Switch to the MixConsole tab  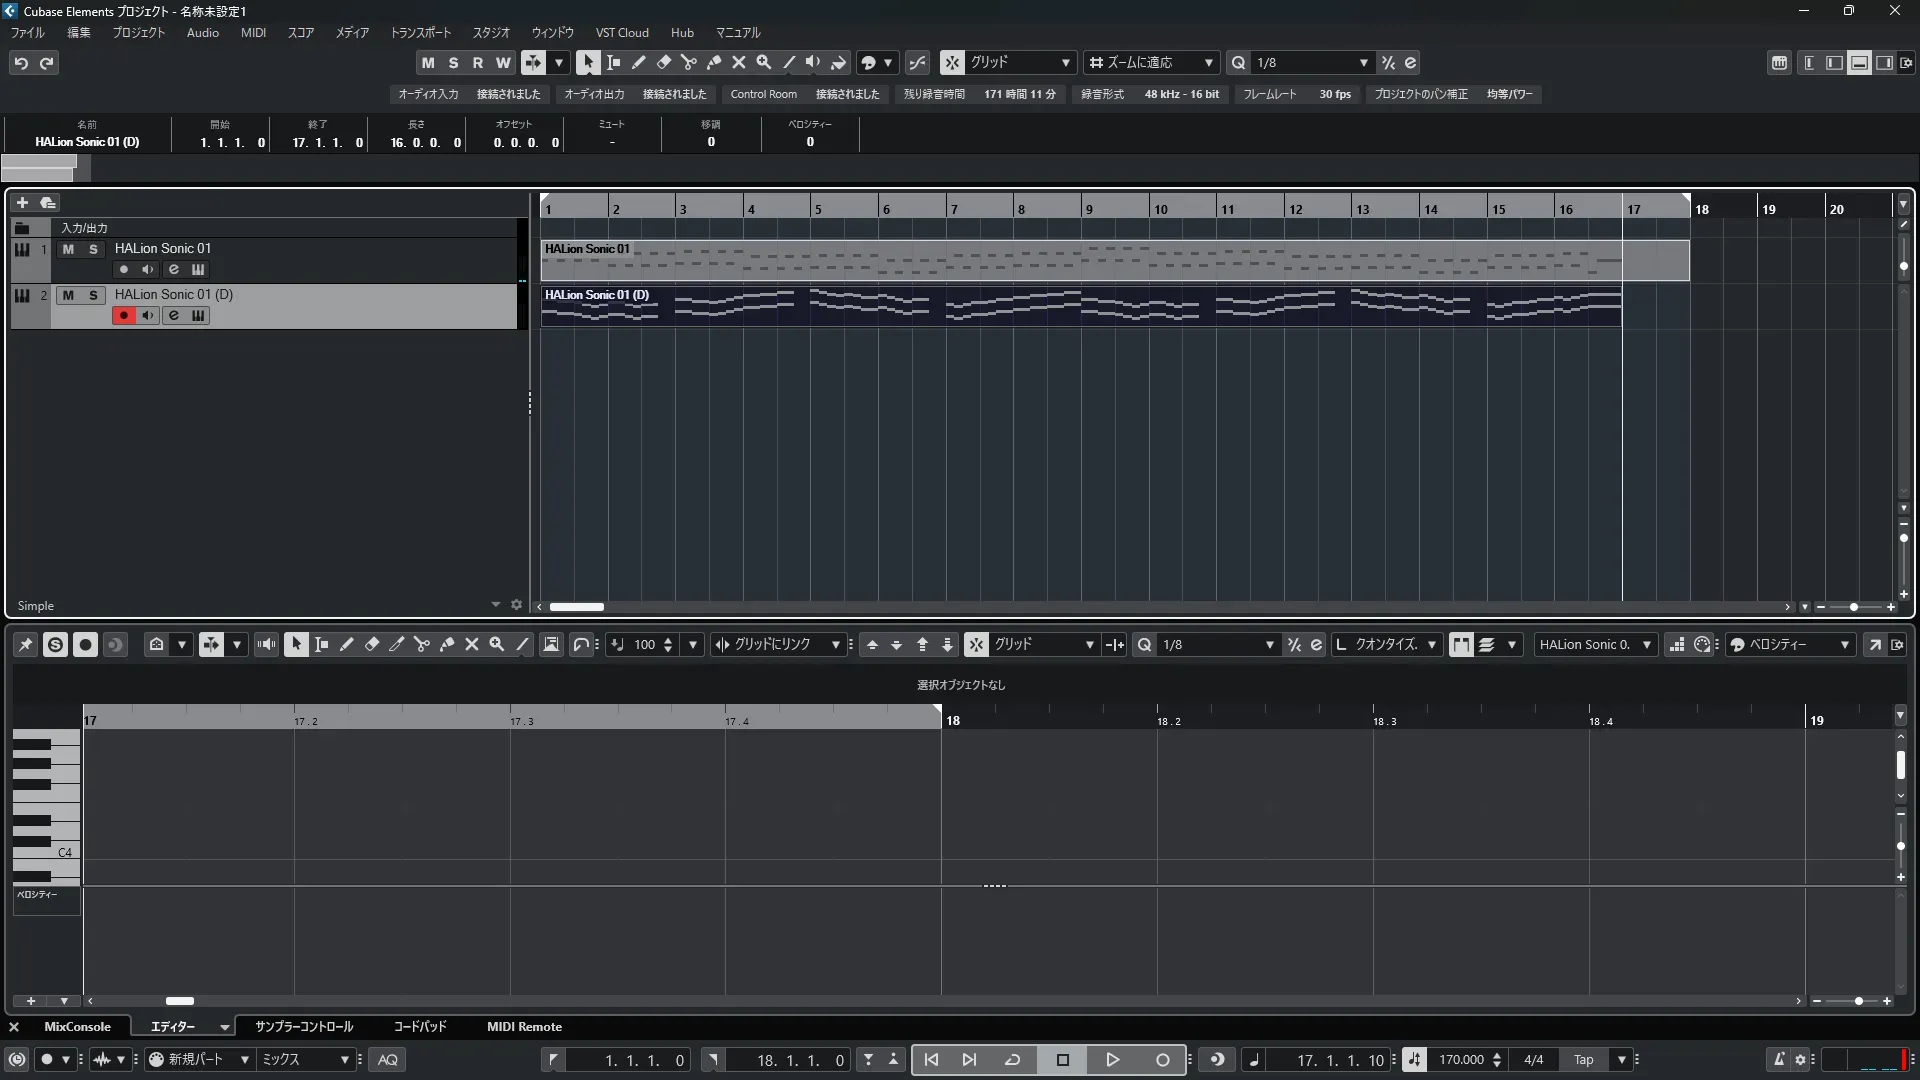tap(77, 1027)
